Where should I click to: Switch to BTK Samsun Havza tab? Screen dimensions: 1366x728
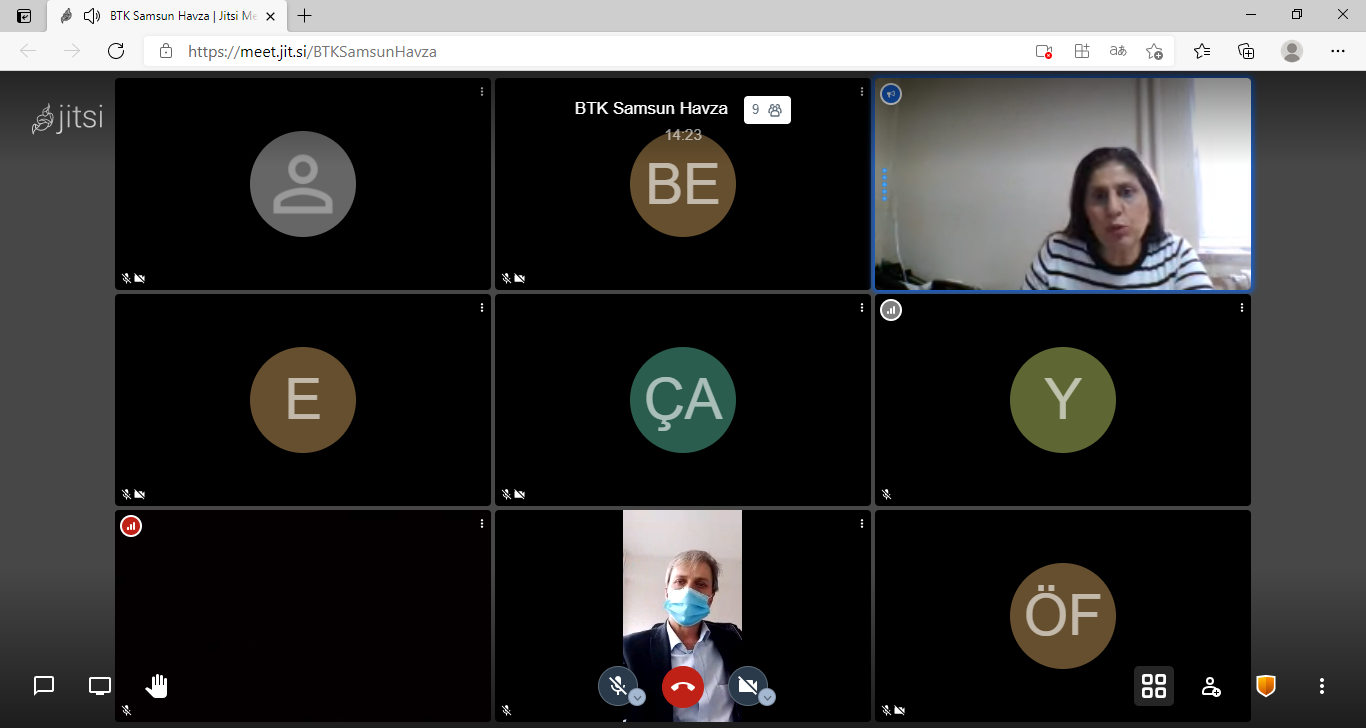(x=167, y=16)
